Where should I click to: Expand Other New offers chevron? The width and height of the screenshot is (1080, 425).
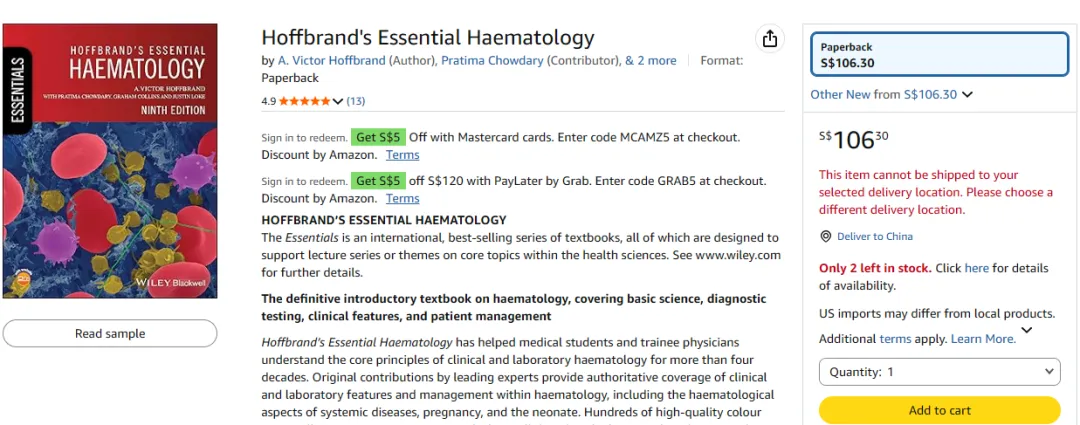click(967, 94)
